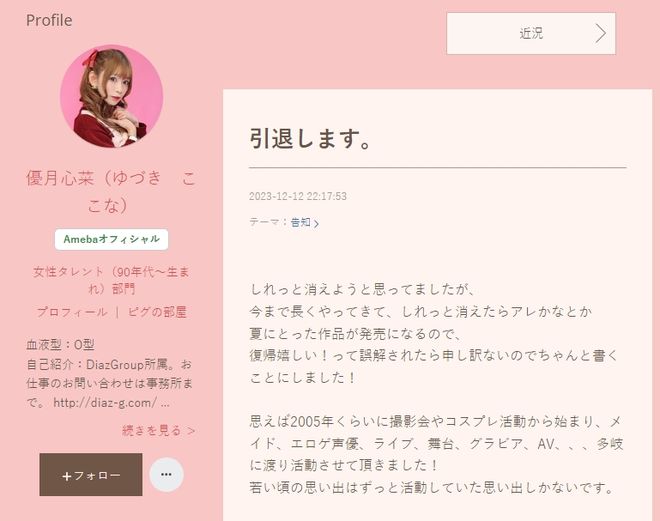The image size is (660, 521).
Task: Click the 血液型：O型 profile line
Action: (x=60, y=345)
